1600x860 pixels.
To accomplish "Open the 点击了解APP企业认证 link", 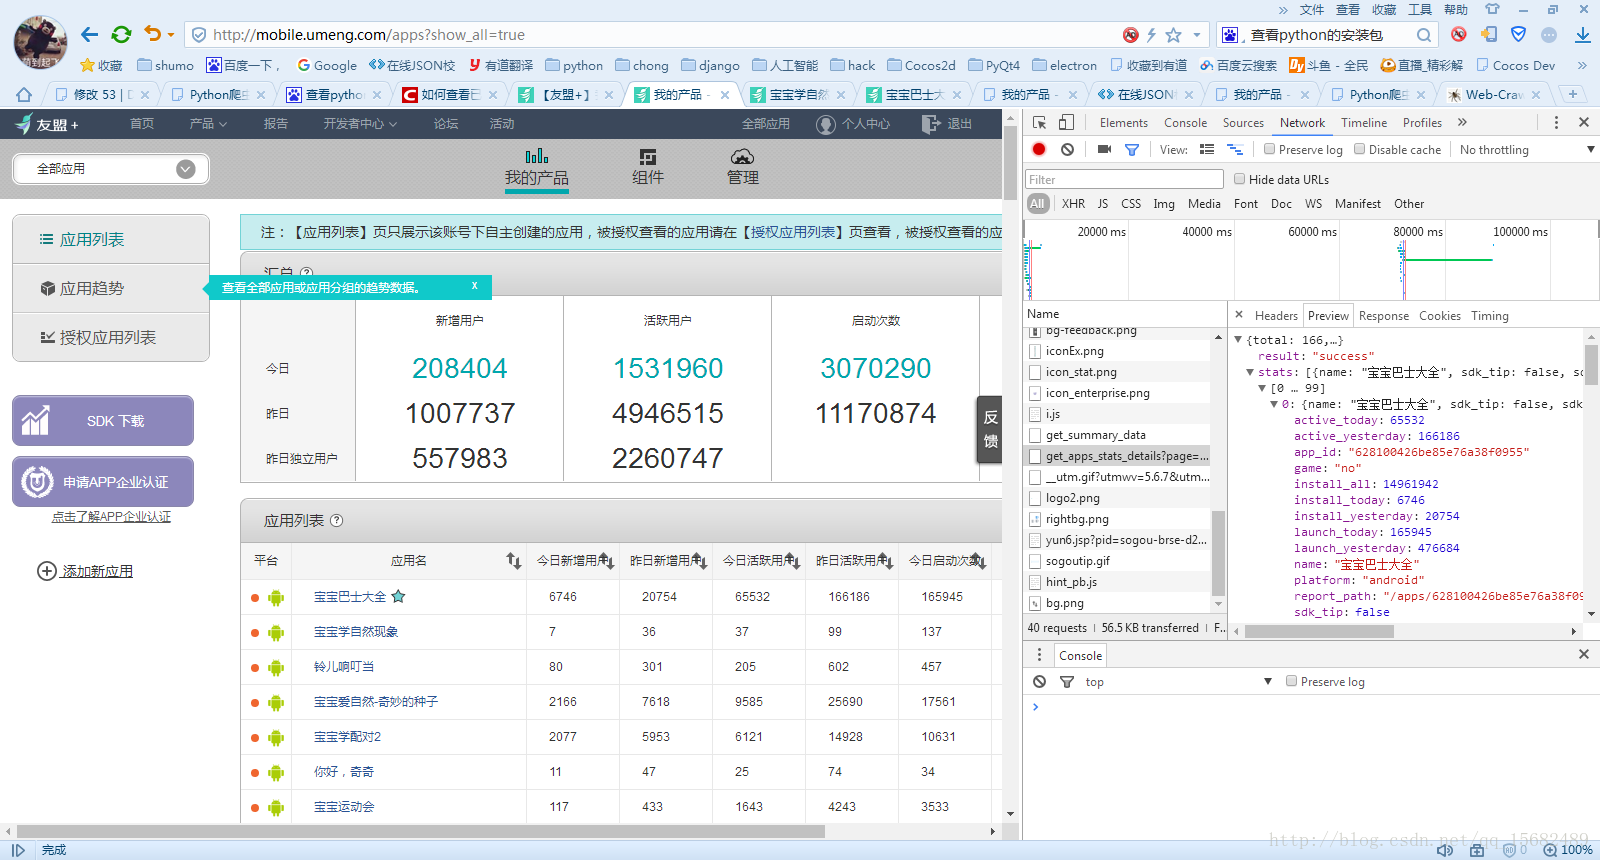I will pyautogui.click(x=112, y=517).
